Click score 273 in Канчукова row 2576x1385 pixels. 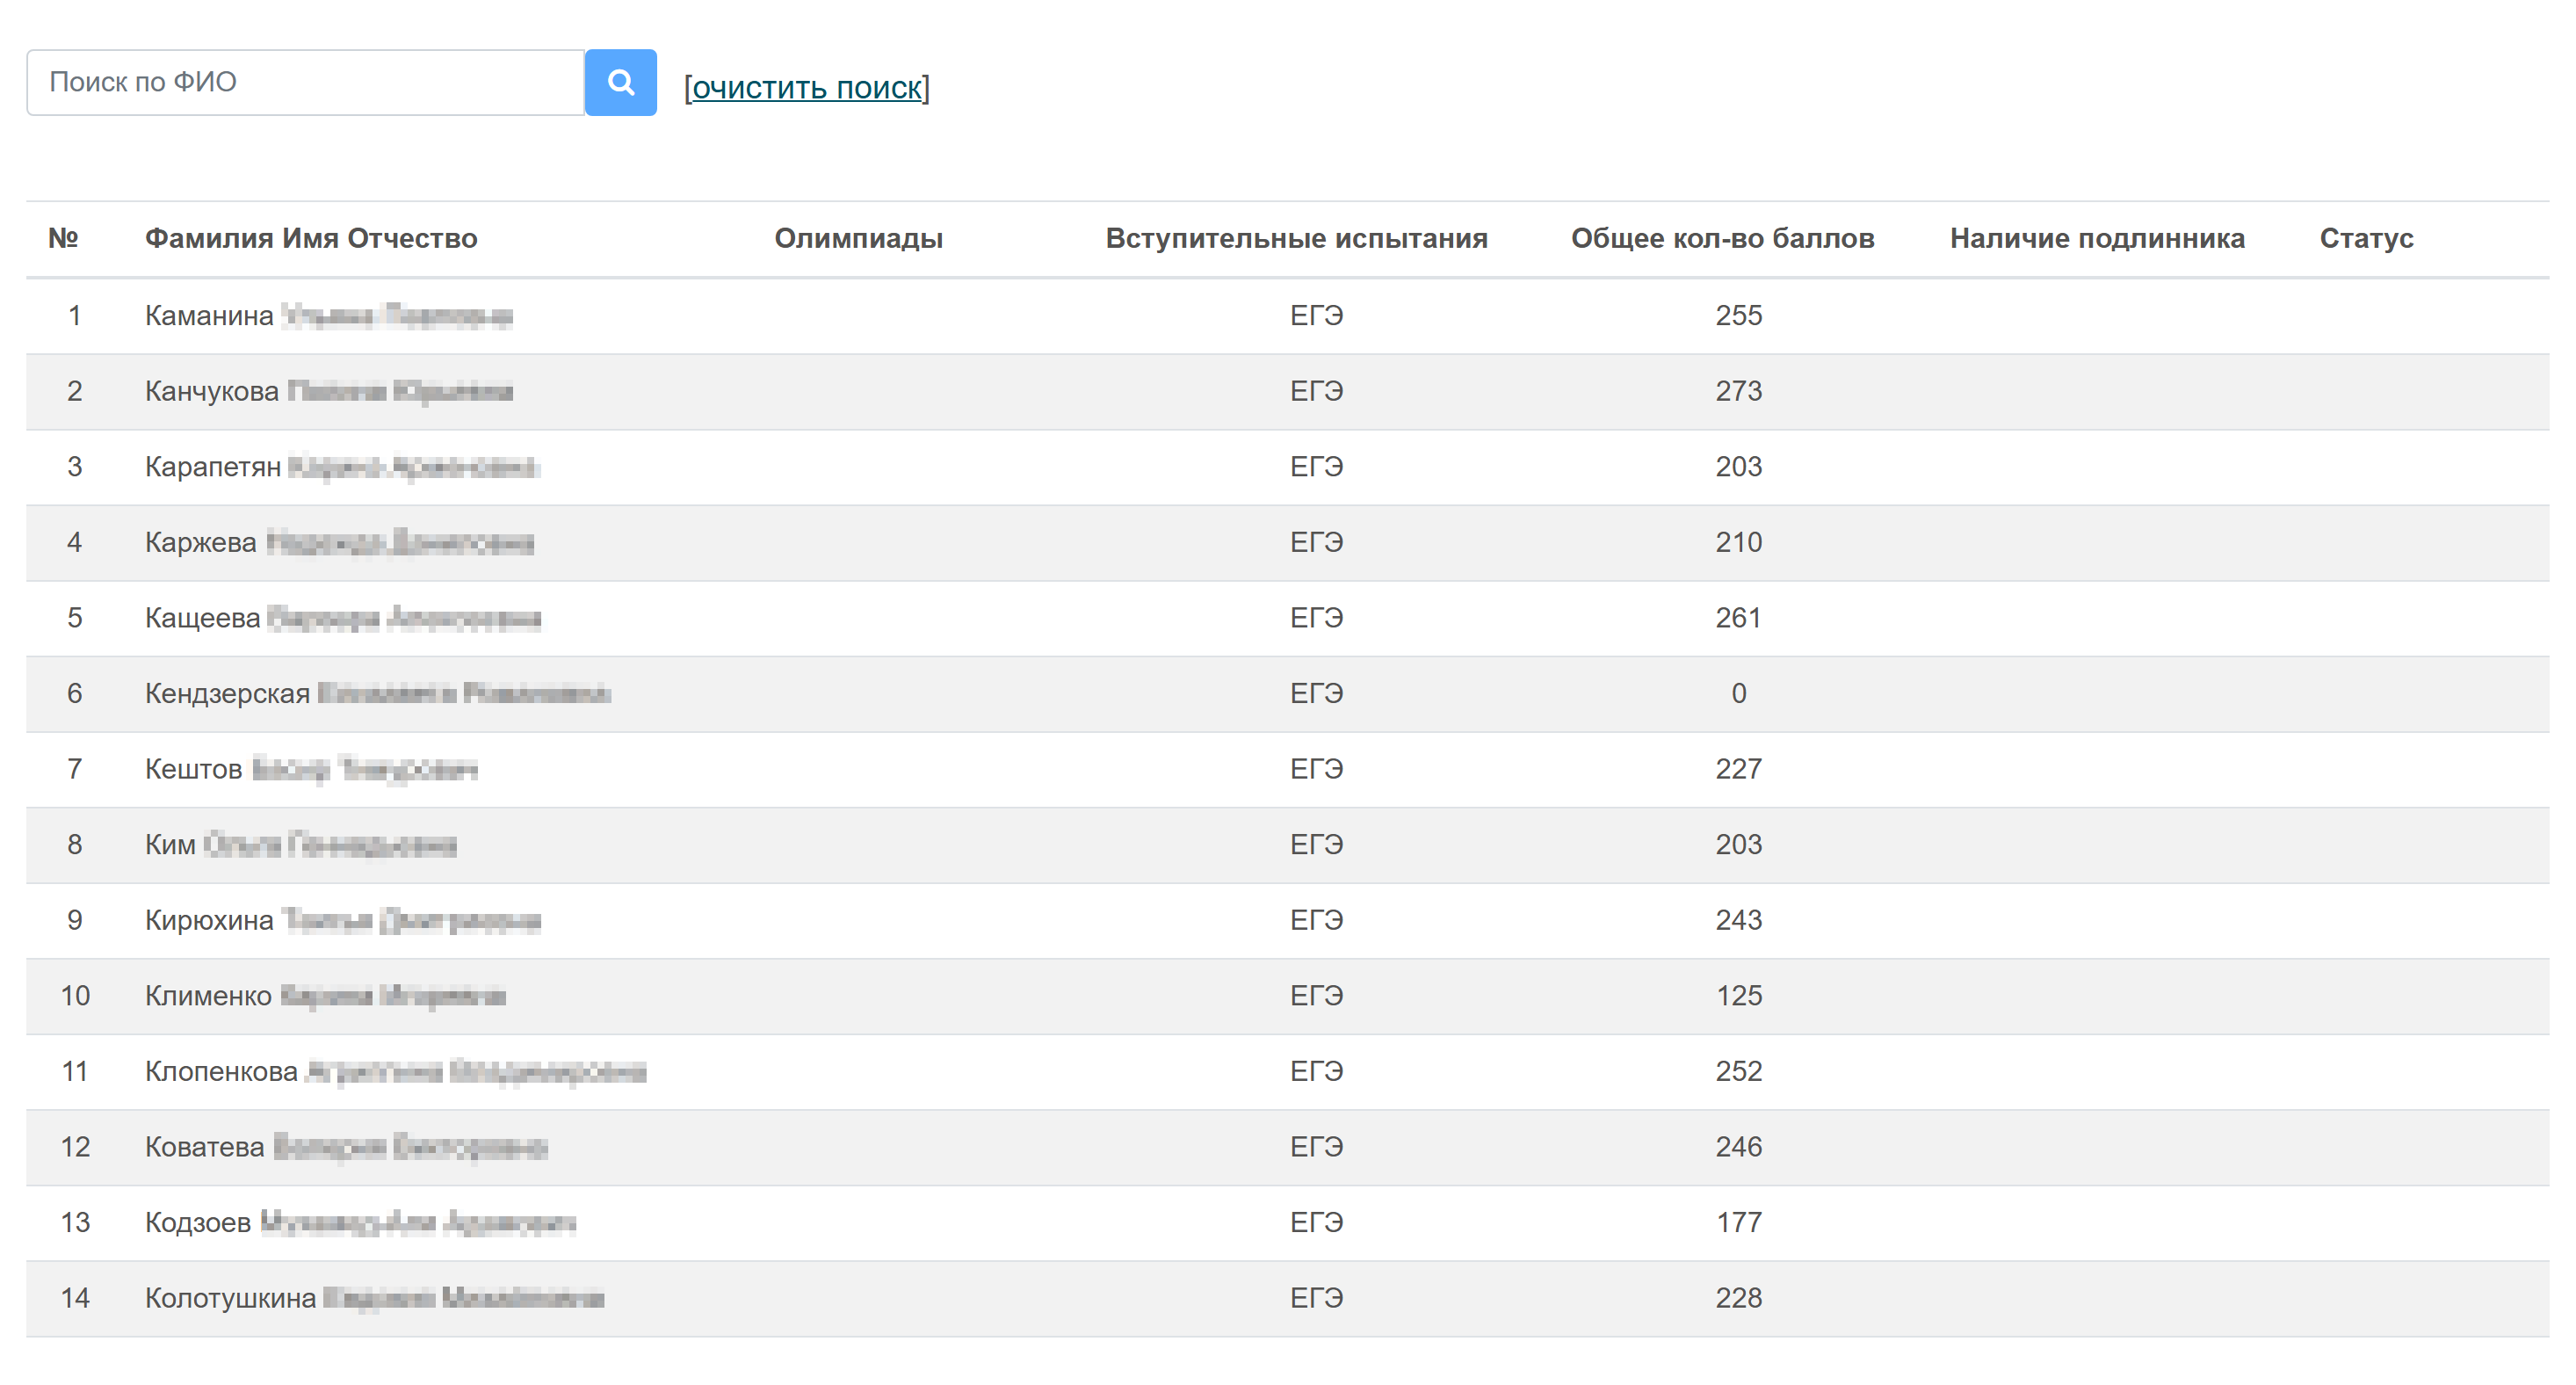pos(1738,391)
